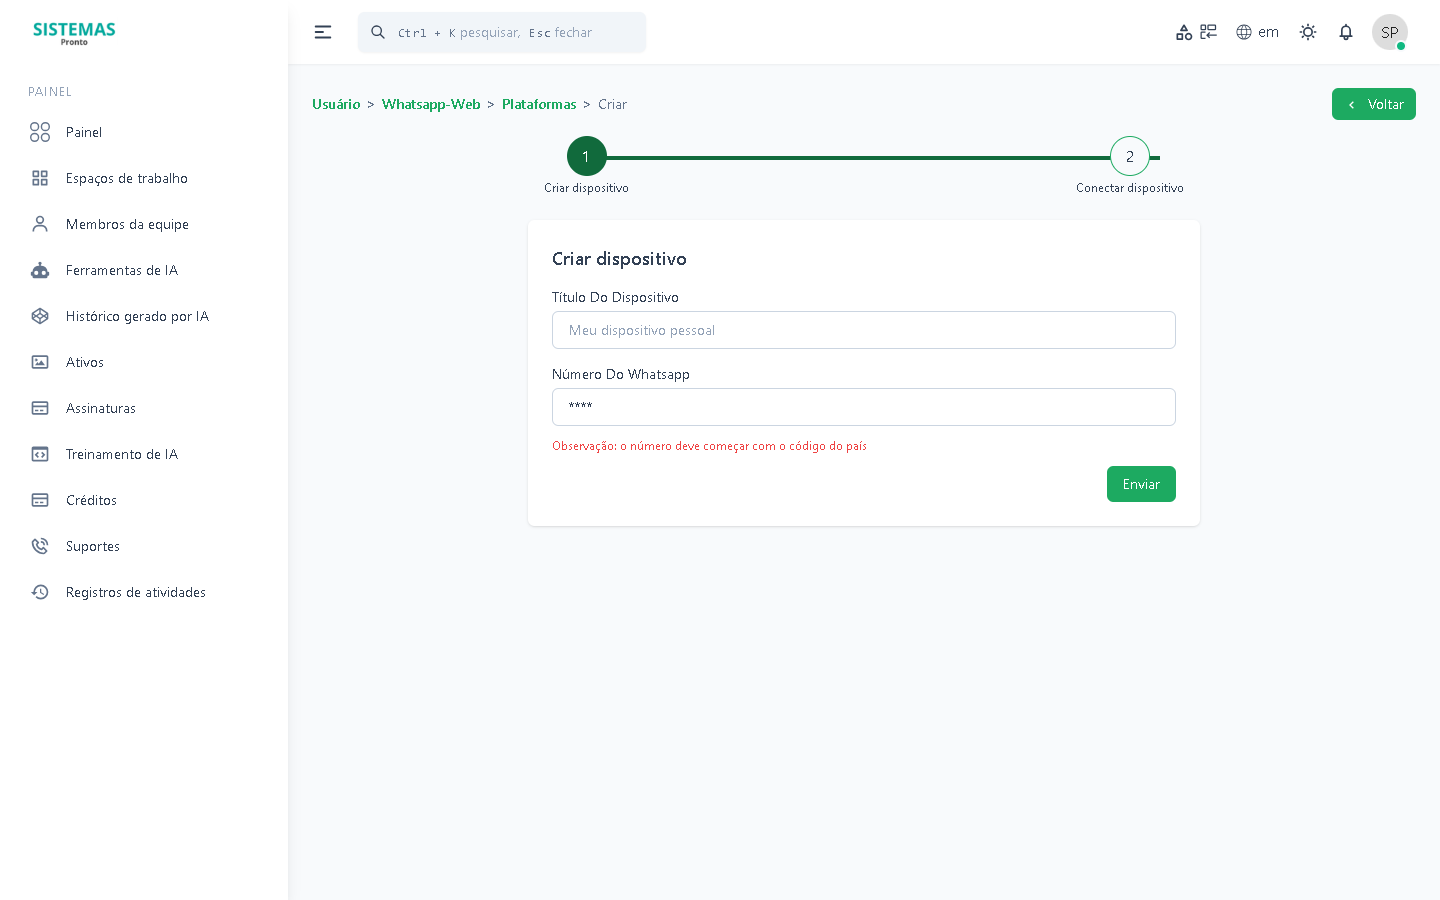Click the grid list icon in header
The image size is (1440, 900).
coord(1209,32)
